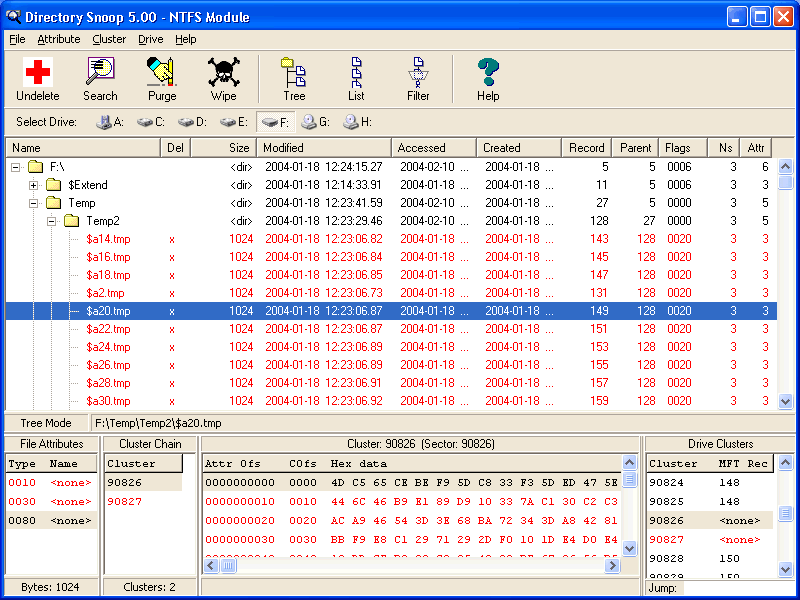
Task: Open the Cluster menu
Action: (x=109, y=39)
